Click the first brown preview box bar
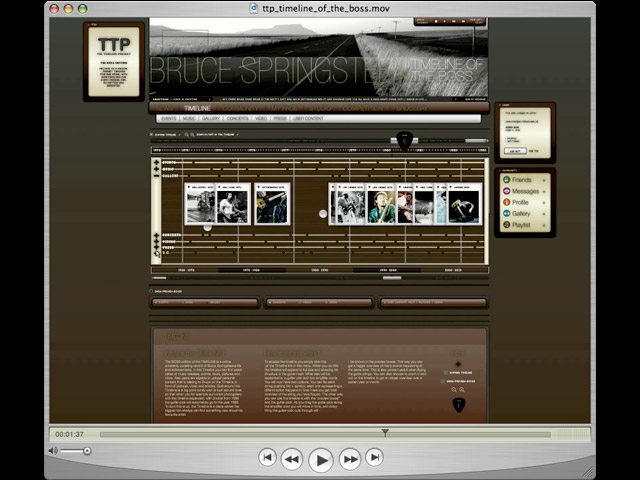The image size is (640, 480). 205,302
